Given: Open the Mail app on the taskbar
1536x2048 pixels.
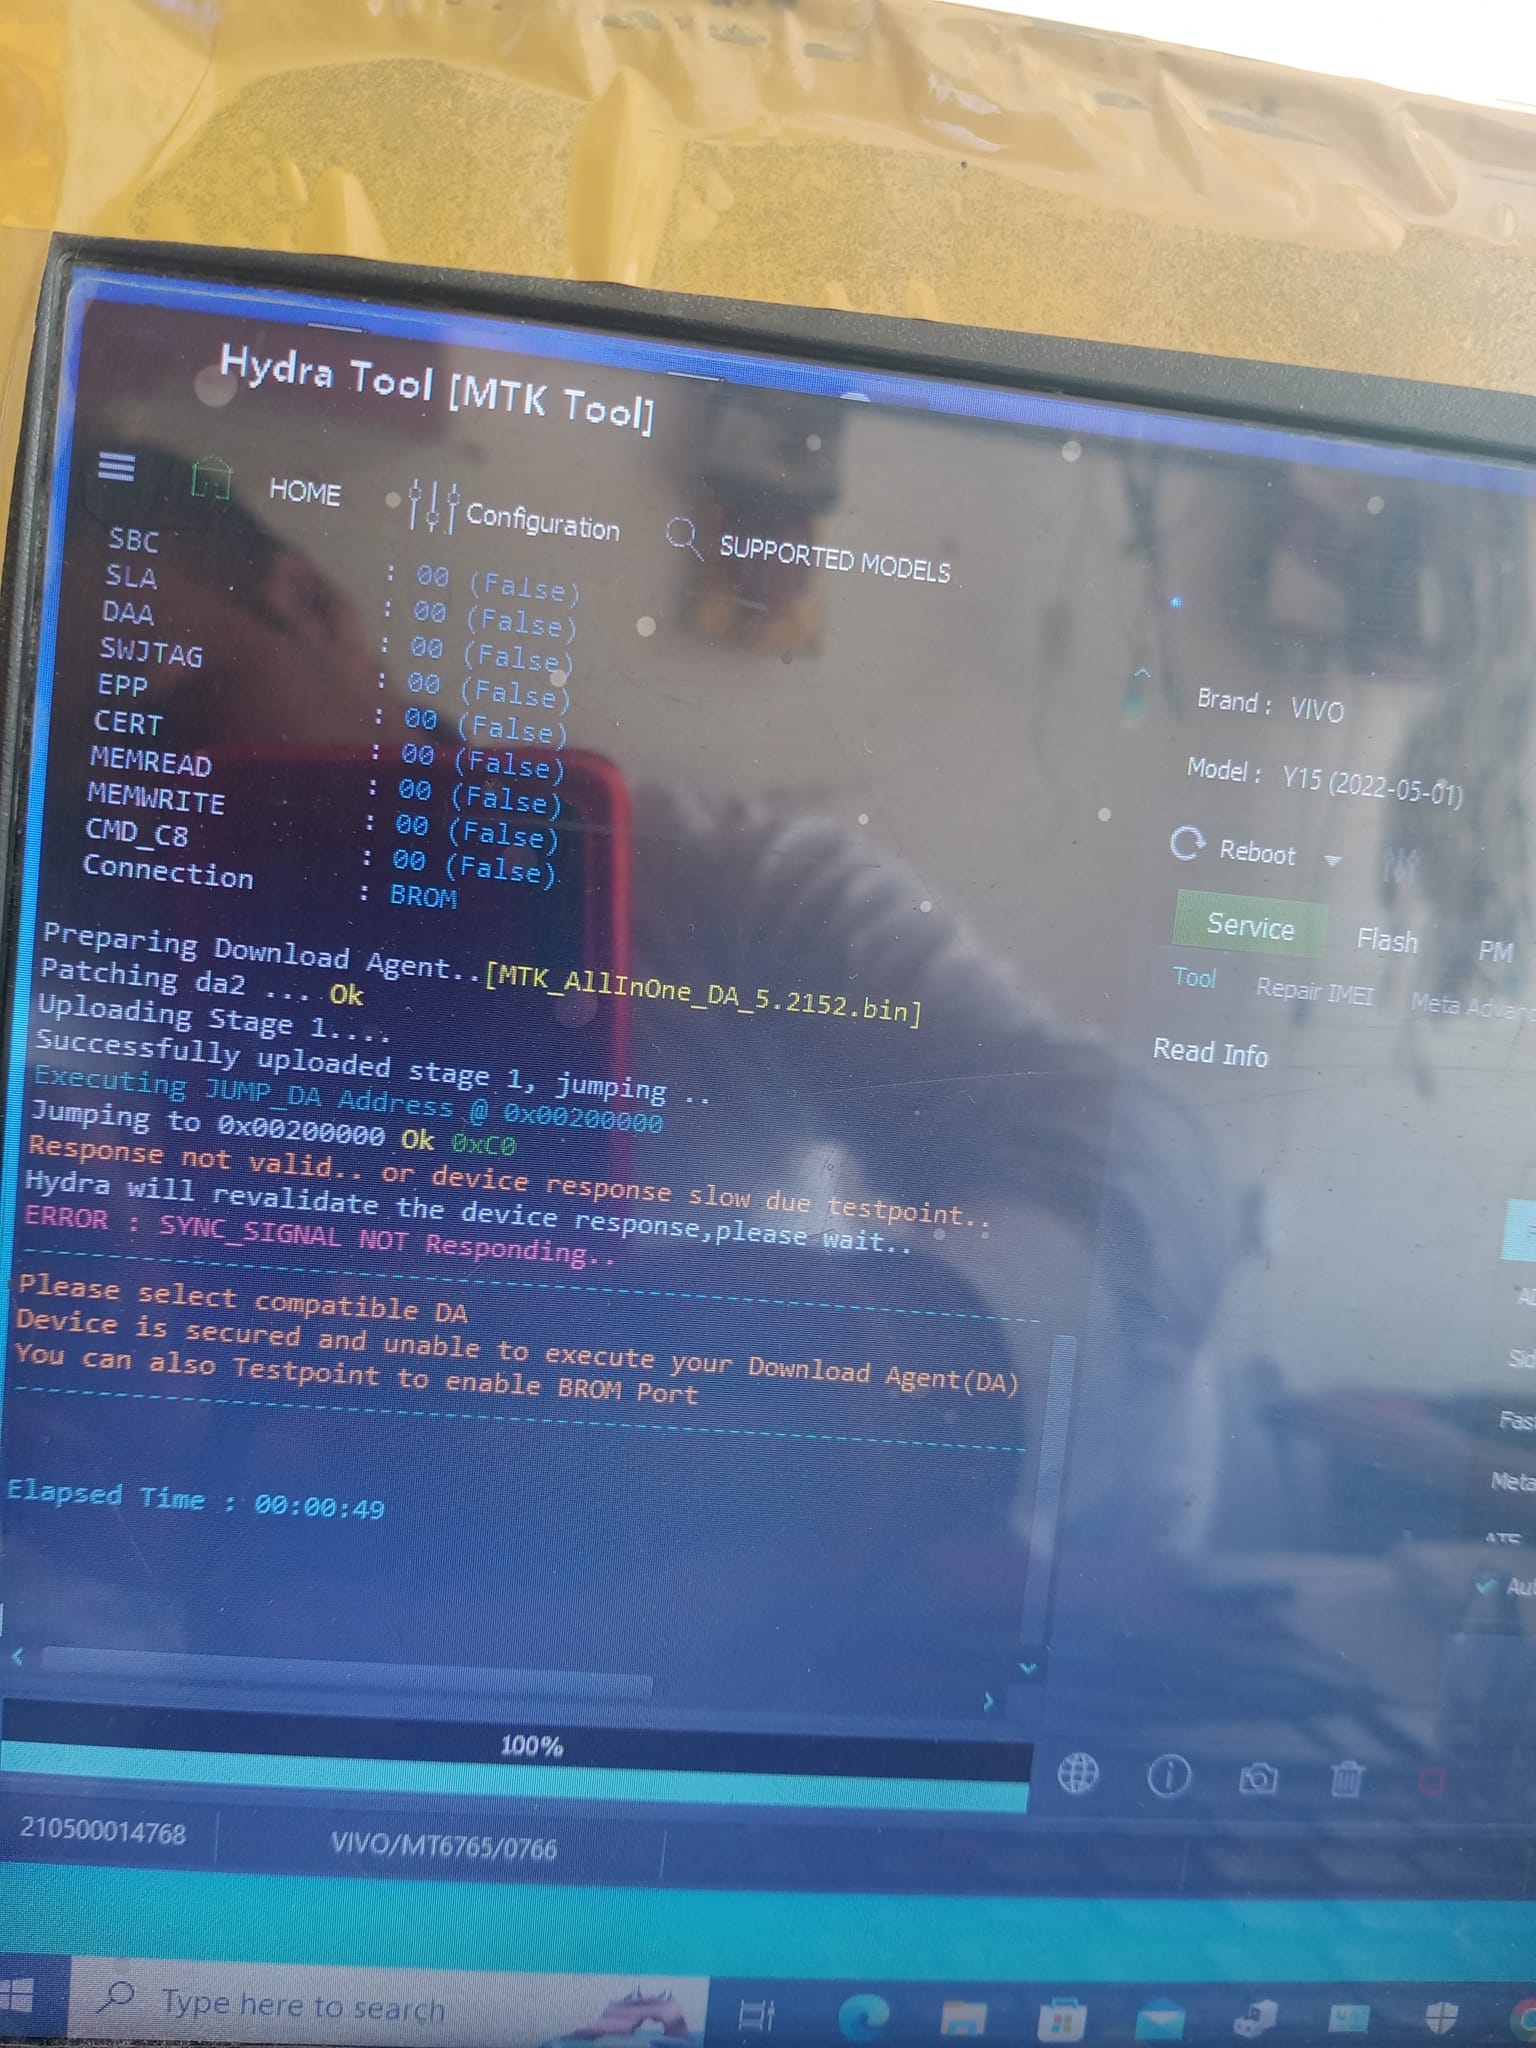Looking at the screenshot, I should pos(1159,2019).
